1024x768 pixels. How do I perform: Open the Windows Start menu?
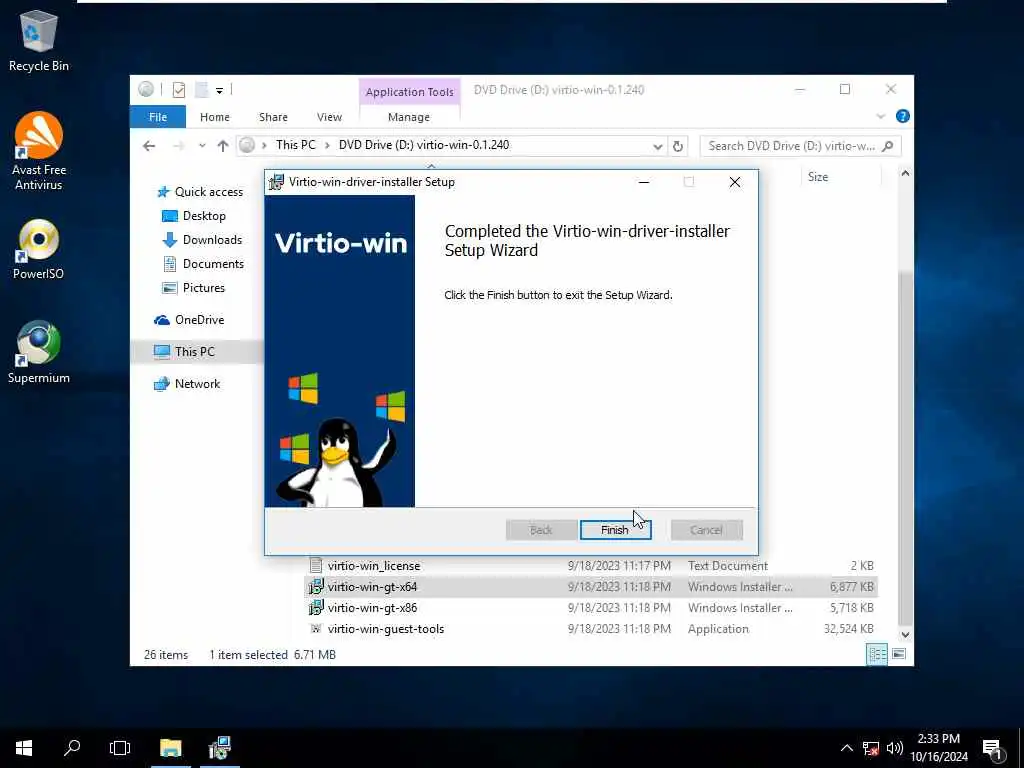point(24,748)
